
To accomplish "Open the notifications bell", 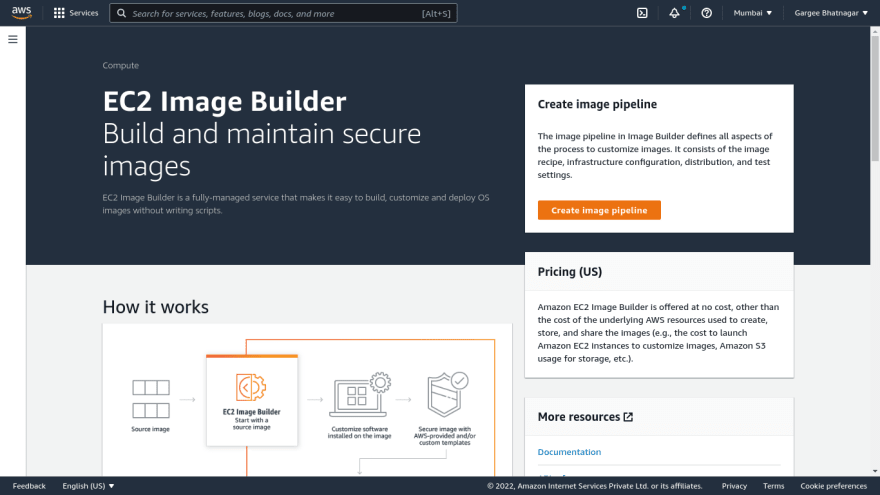I will coord(675,13).
